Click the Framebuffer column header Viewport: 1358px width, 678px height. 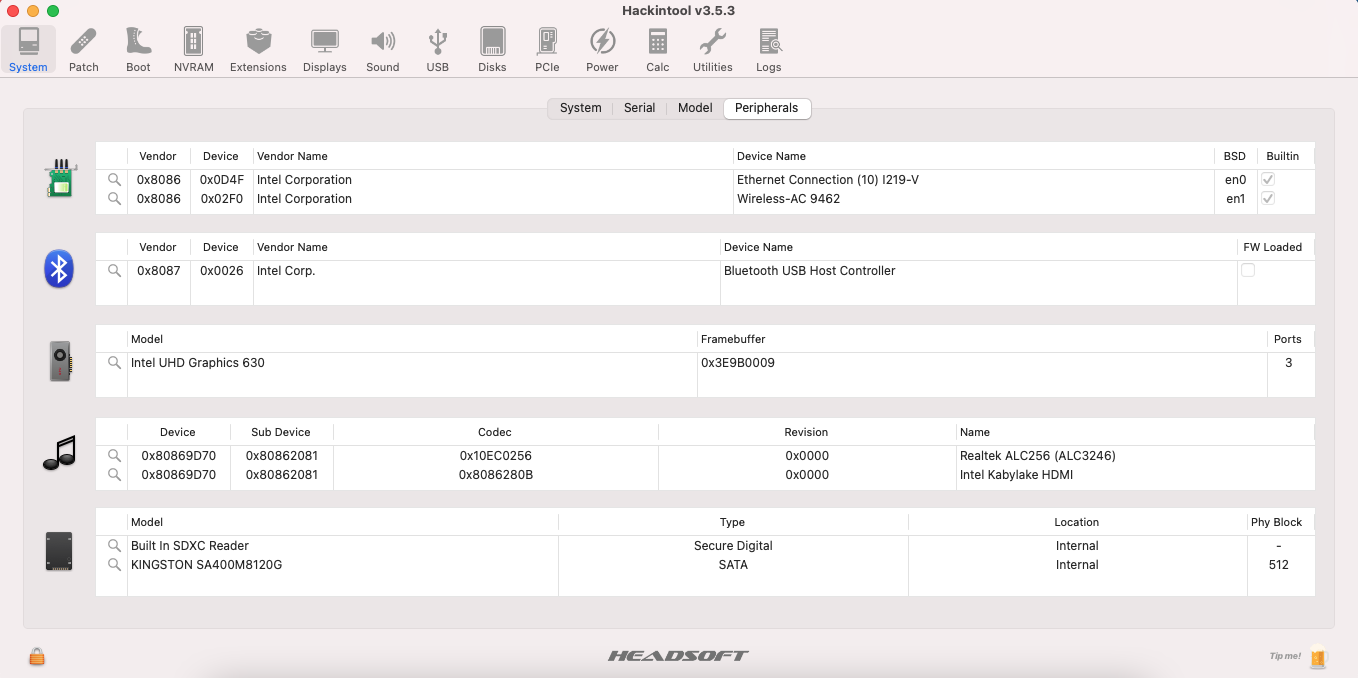pos(982,339)
